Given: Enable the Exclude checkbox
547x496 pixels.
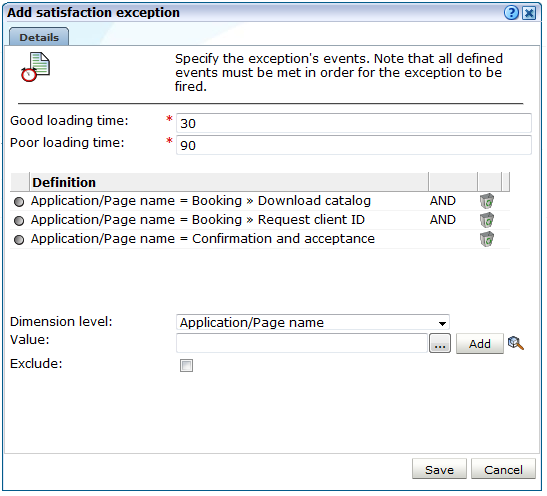Looking at the screenshot, I should coord(186,366).
